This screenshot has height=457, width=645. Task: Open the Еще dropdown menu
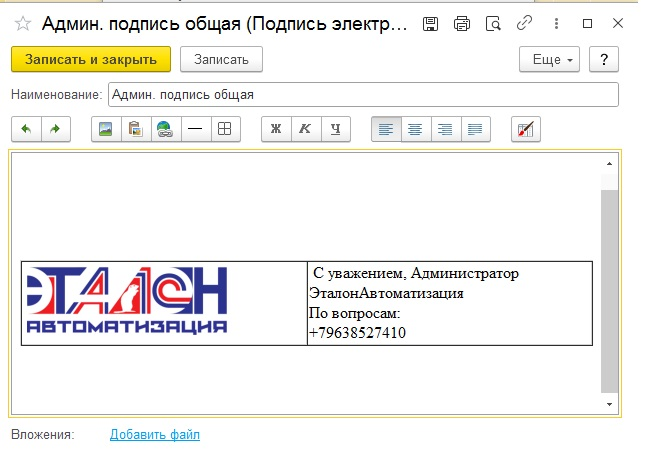tap(549, 60)
